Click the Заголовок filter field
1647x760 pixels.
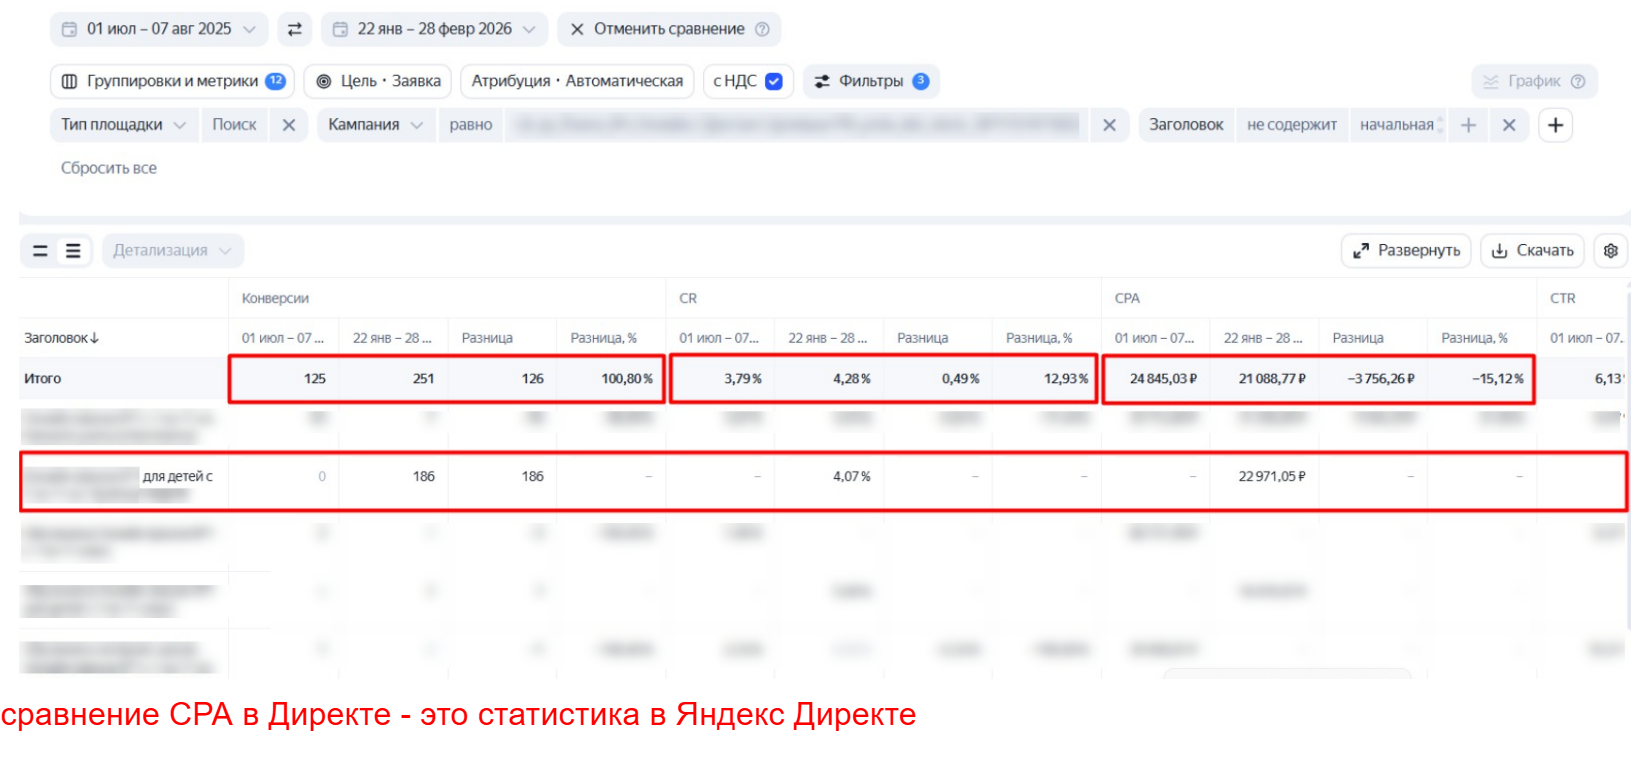coord(1186,125)
